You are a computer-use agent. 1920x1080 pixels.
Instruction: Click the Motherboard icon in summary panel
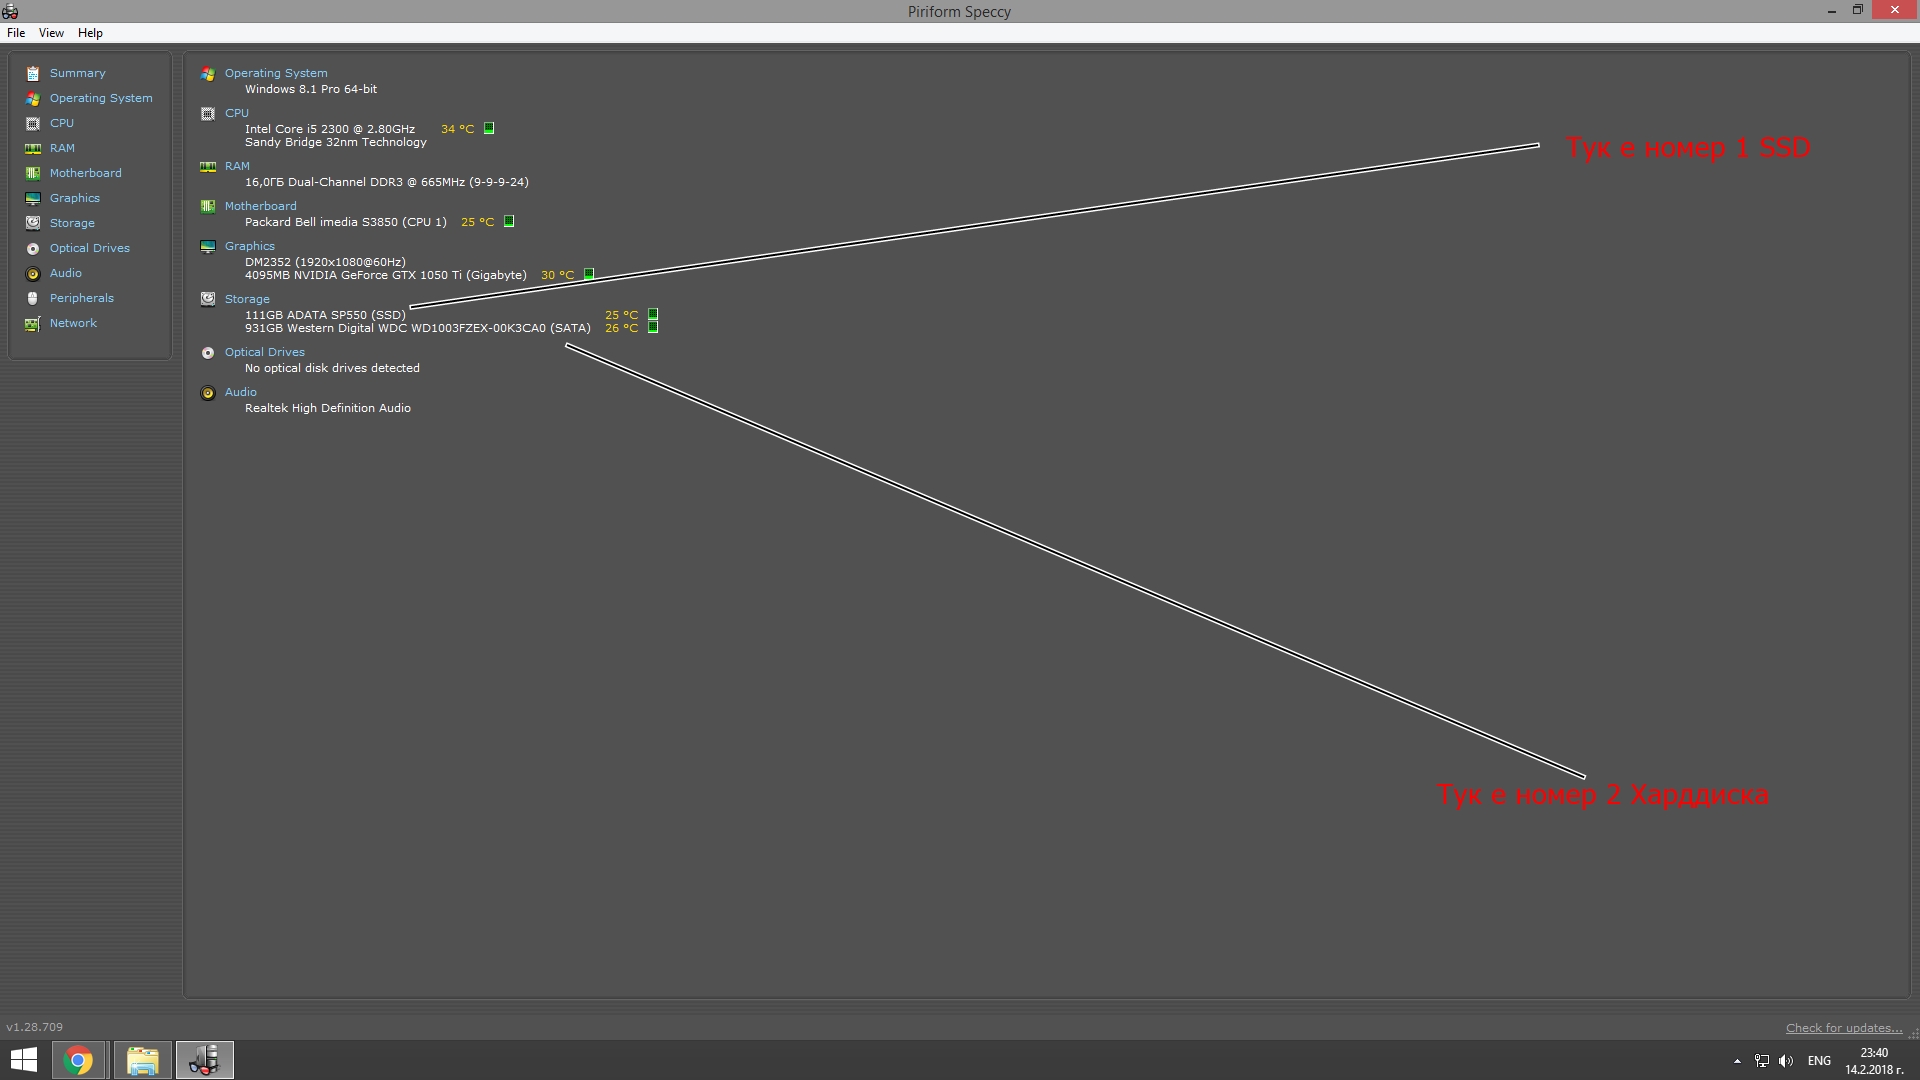click(x=208, y=206)
